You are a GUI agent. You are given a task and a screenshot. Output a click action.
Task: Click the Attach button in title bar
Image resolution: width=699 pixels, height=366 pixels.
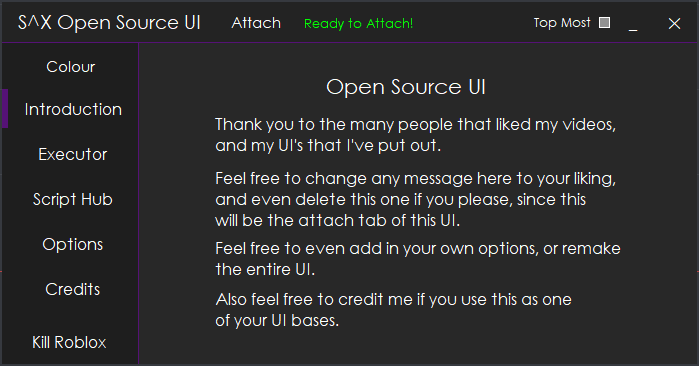point(256,23)
